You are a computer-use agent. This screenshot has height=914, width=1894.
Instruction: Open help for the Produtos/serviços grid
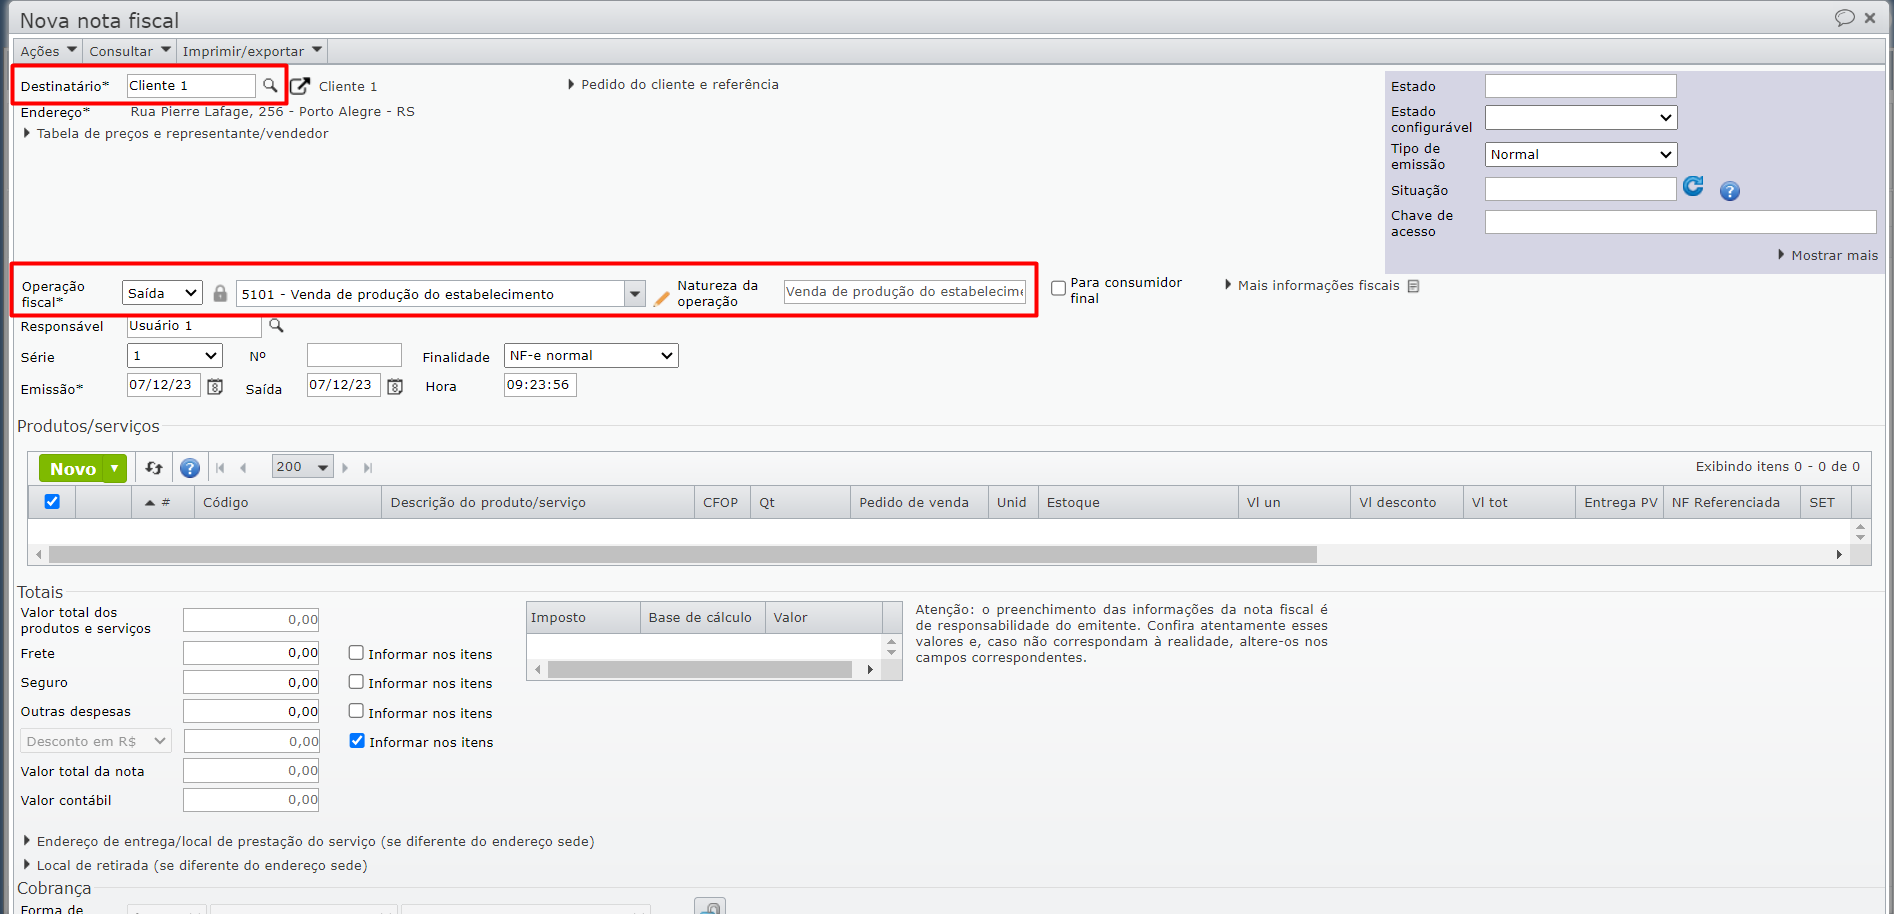click(190, 468)
